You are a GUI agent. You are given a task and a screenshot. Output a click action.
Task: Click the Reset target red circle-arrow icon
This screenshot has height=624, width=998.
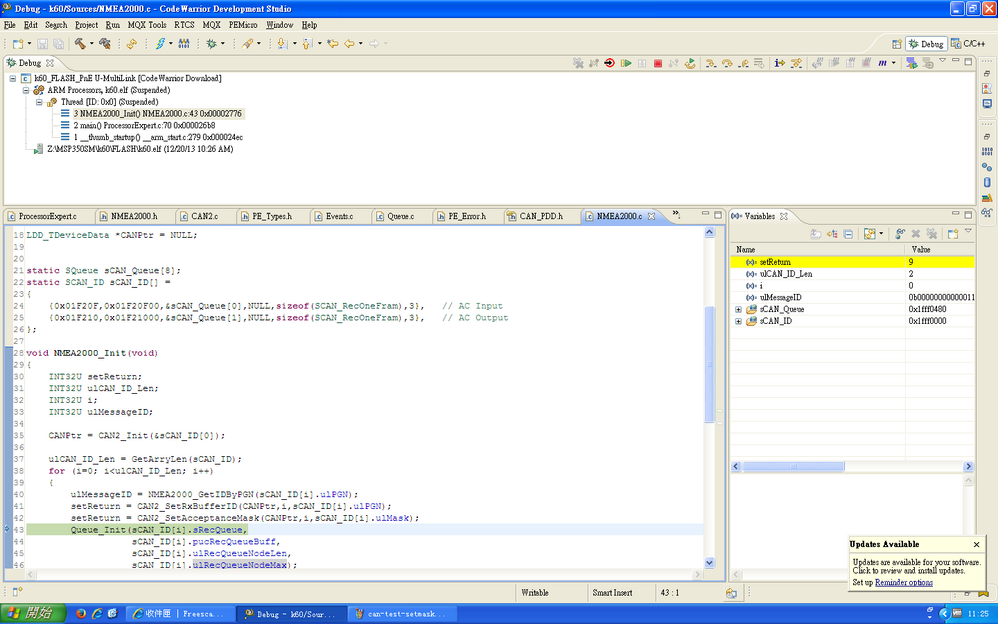pos(609,63)
